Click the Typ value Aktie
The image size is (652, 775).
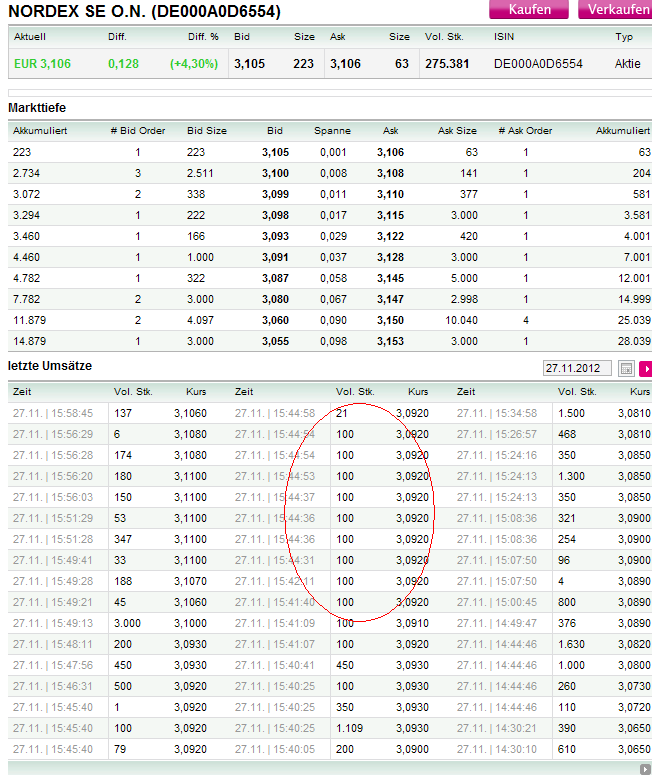(628, 64)
